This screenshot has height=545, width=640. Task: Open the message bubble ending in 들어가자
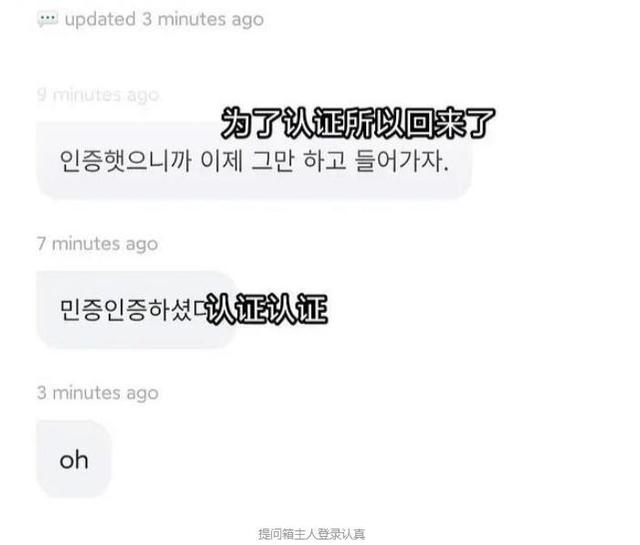click(255, 160)
